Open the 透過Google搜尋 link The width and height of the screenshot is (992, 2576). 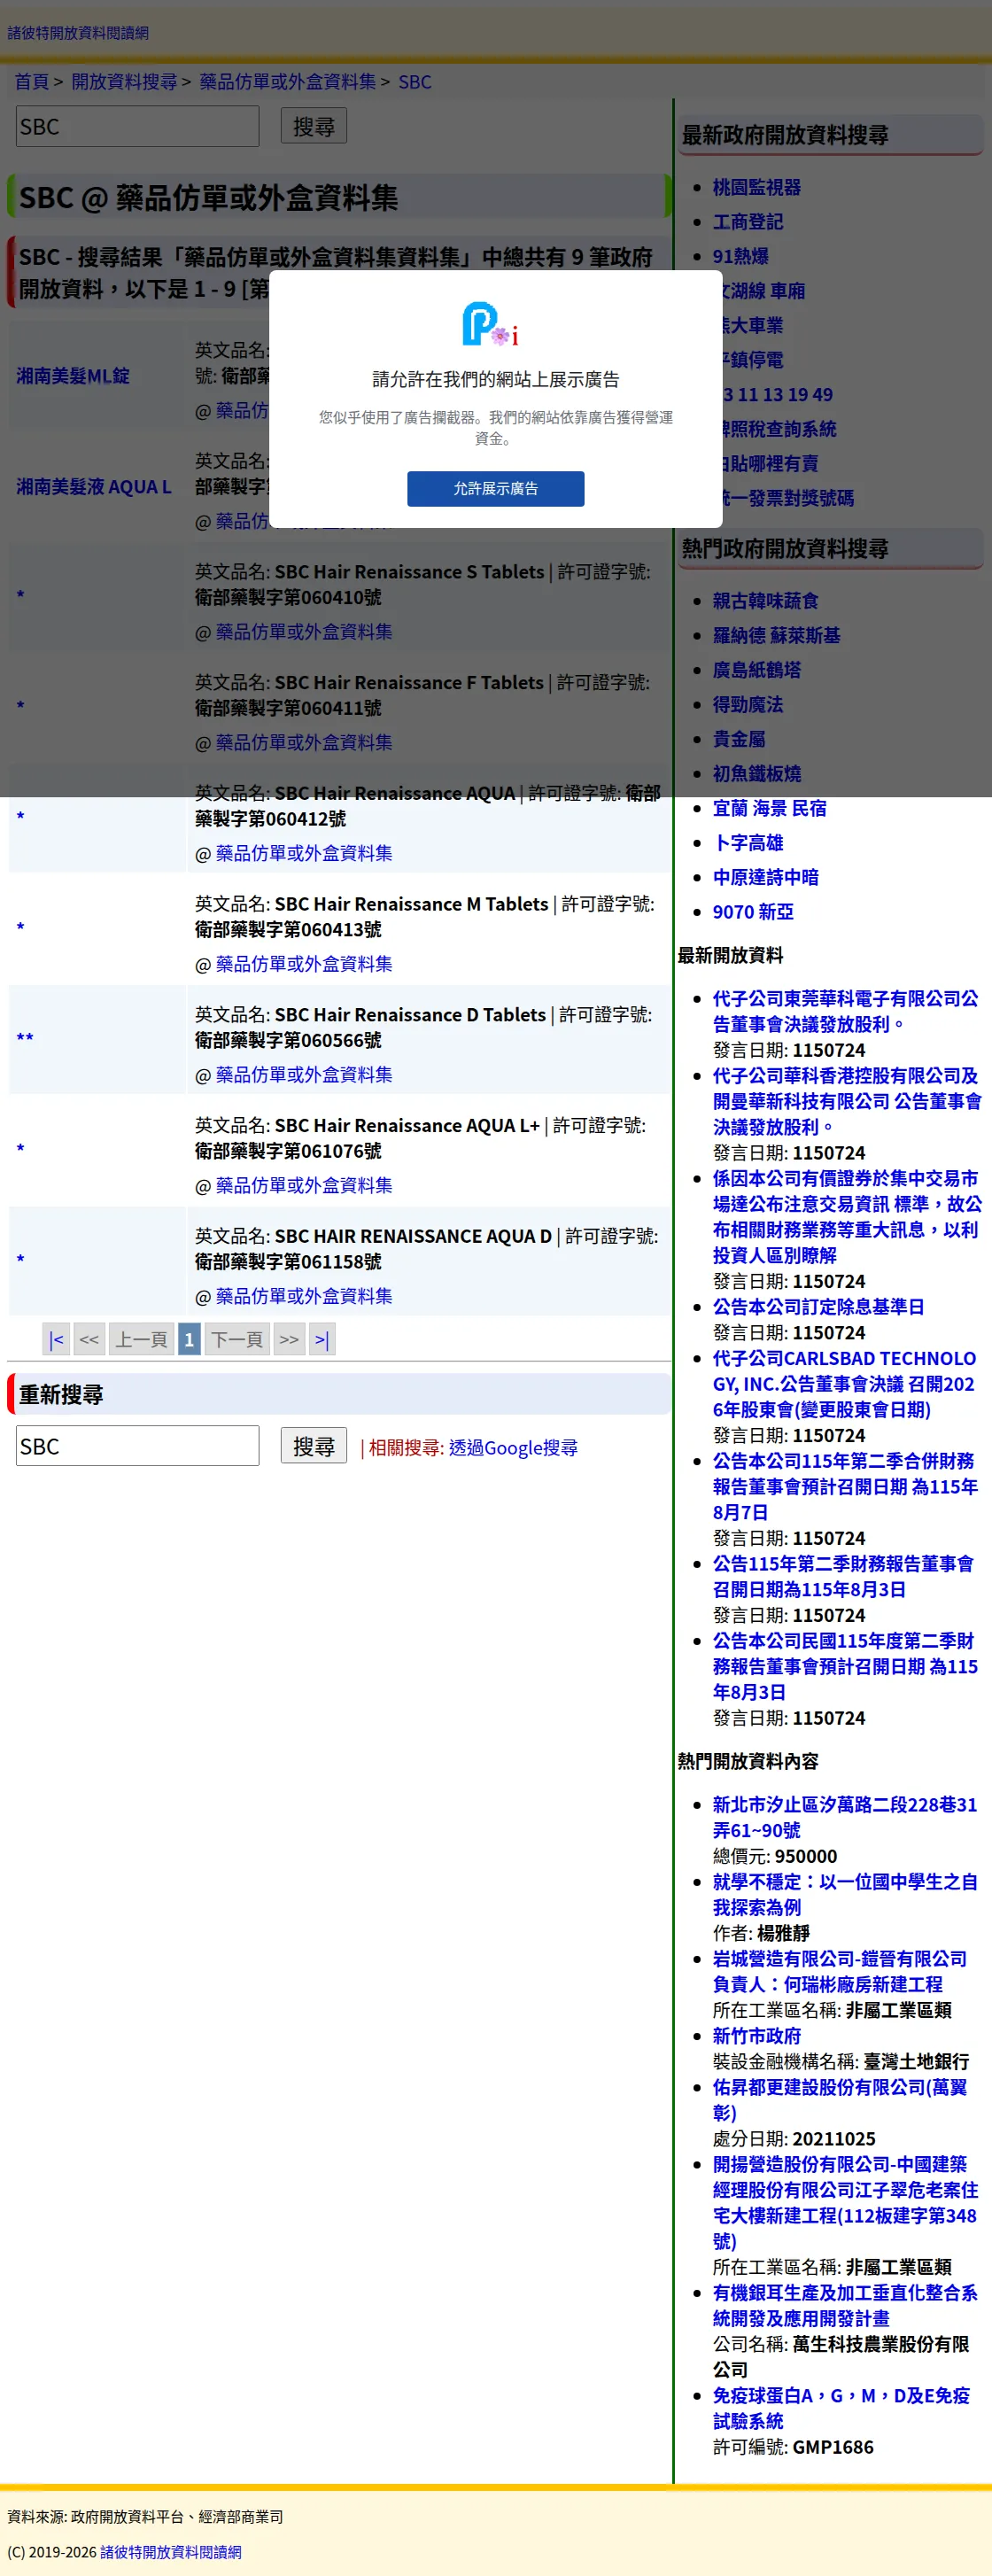[x=513, y=1448]
